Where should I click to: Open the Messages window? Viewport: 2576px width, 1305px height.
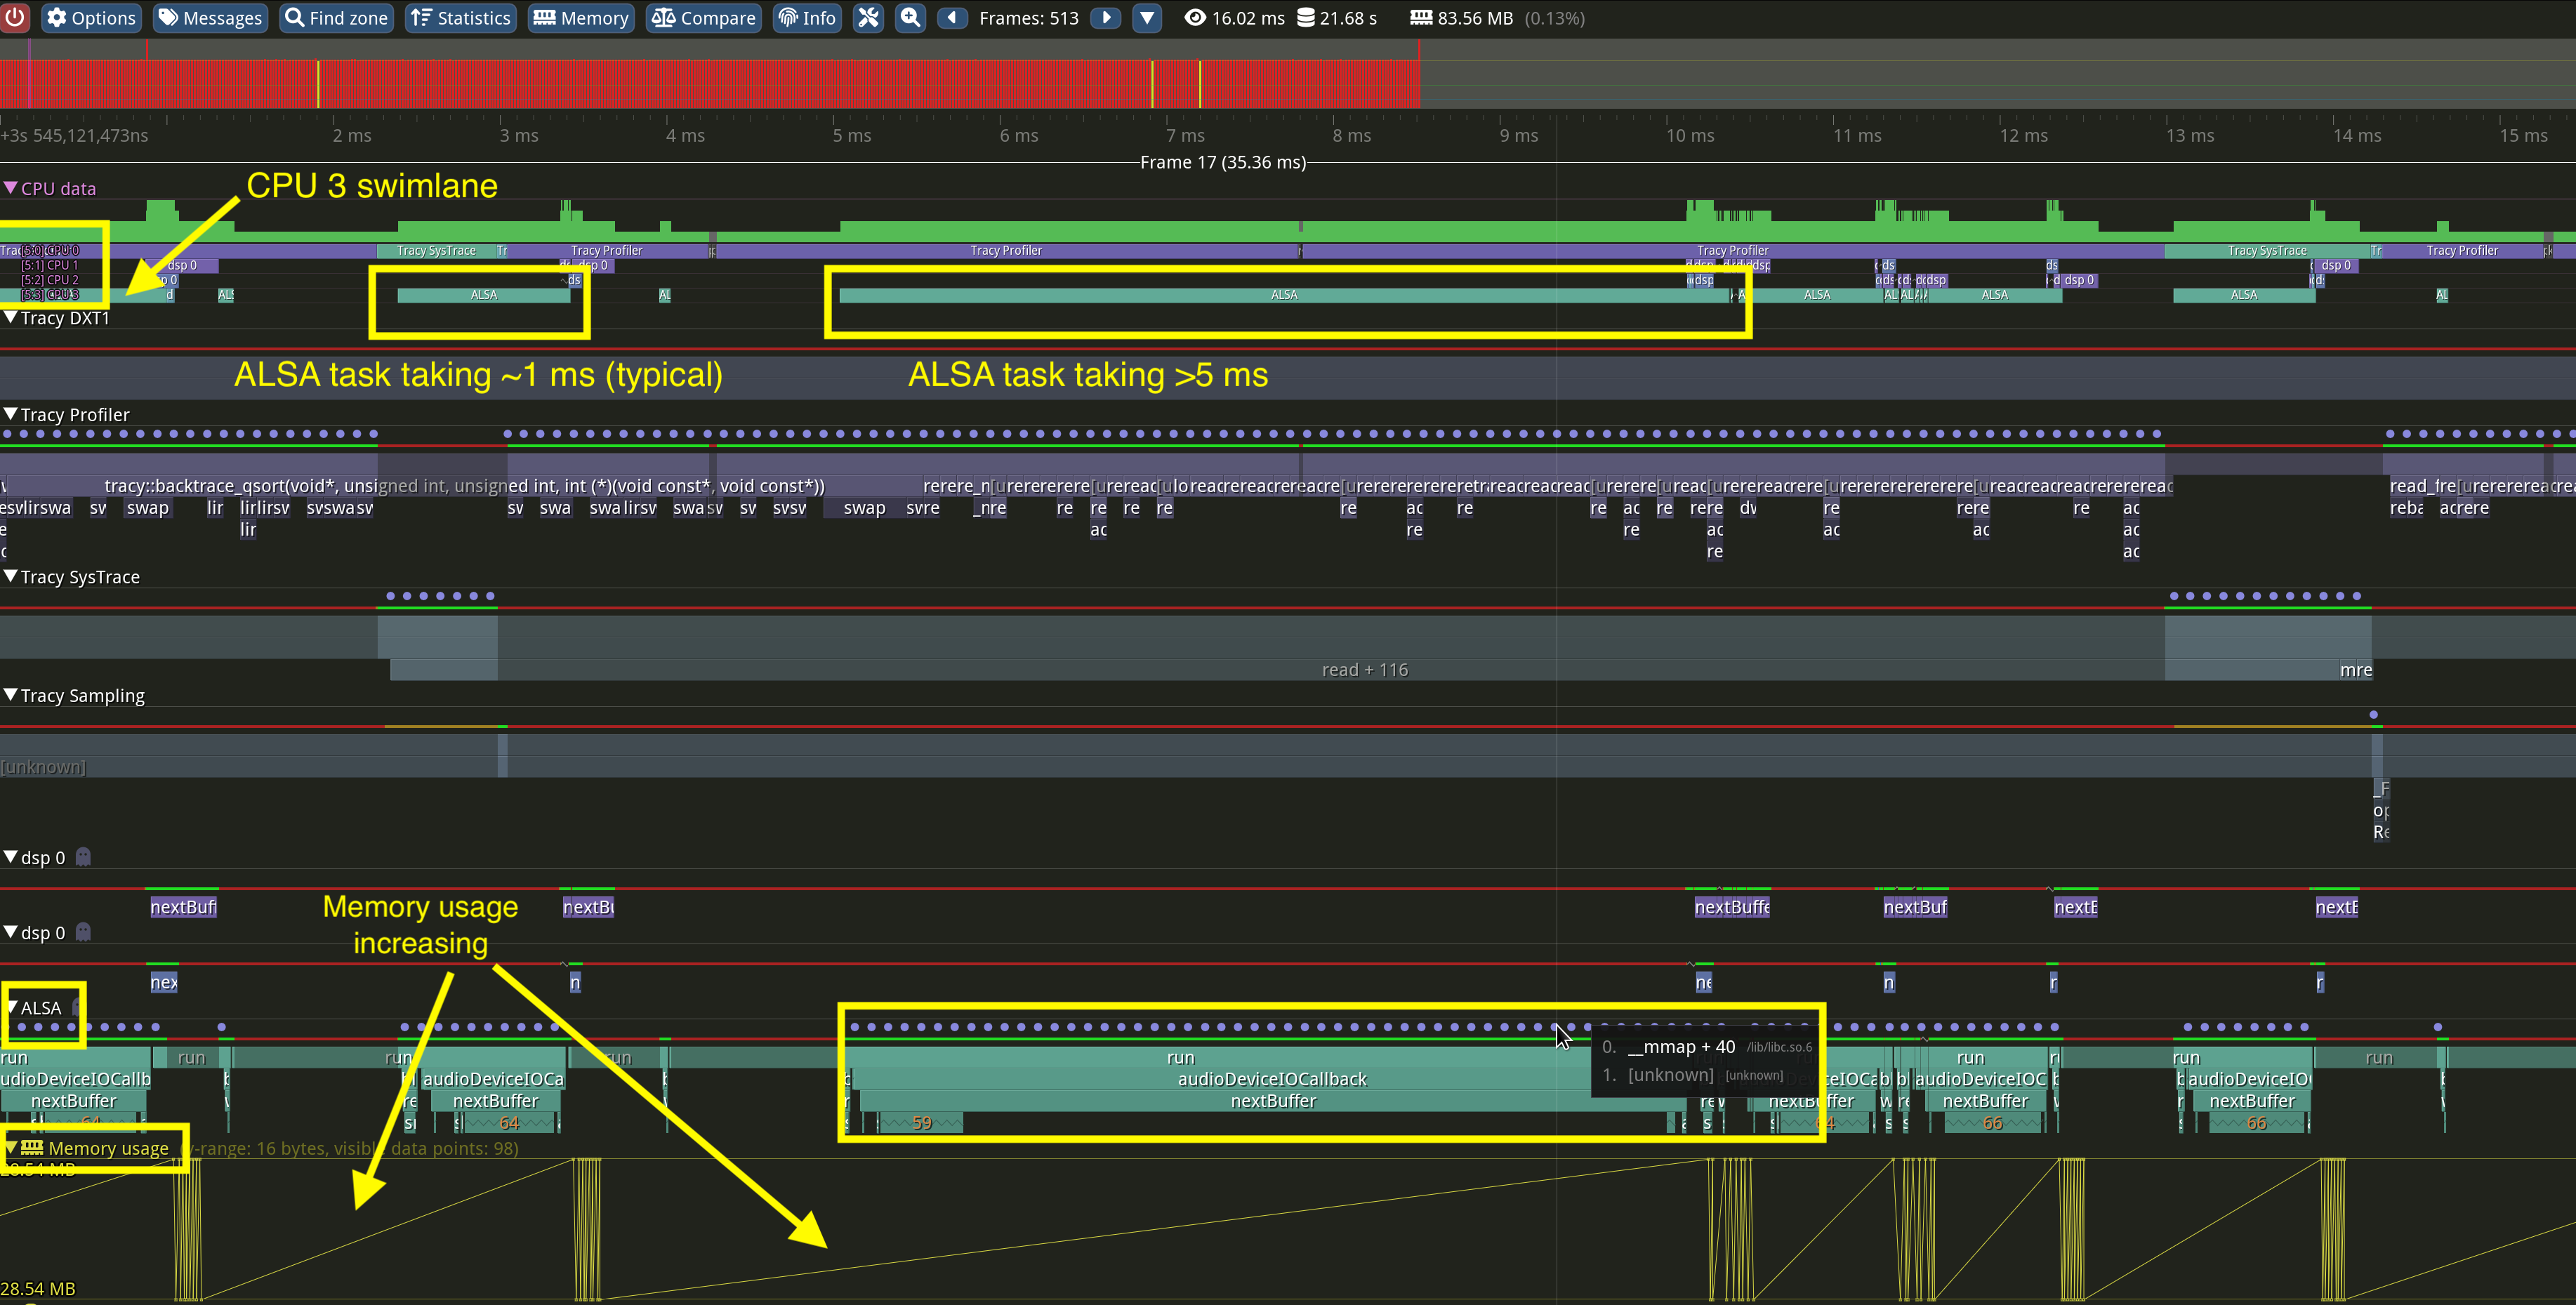click(211, 18)
